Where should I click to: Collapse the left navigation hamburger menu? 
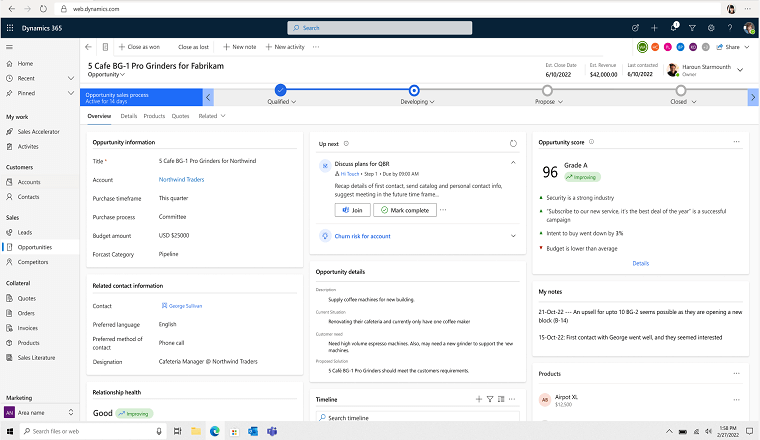pos(10,47)
